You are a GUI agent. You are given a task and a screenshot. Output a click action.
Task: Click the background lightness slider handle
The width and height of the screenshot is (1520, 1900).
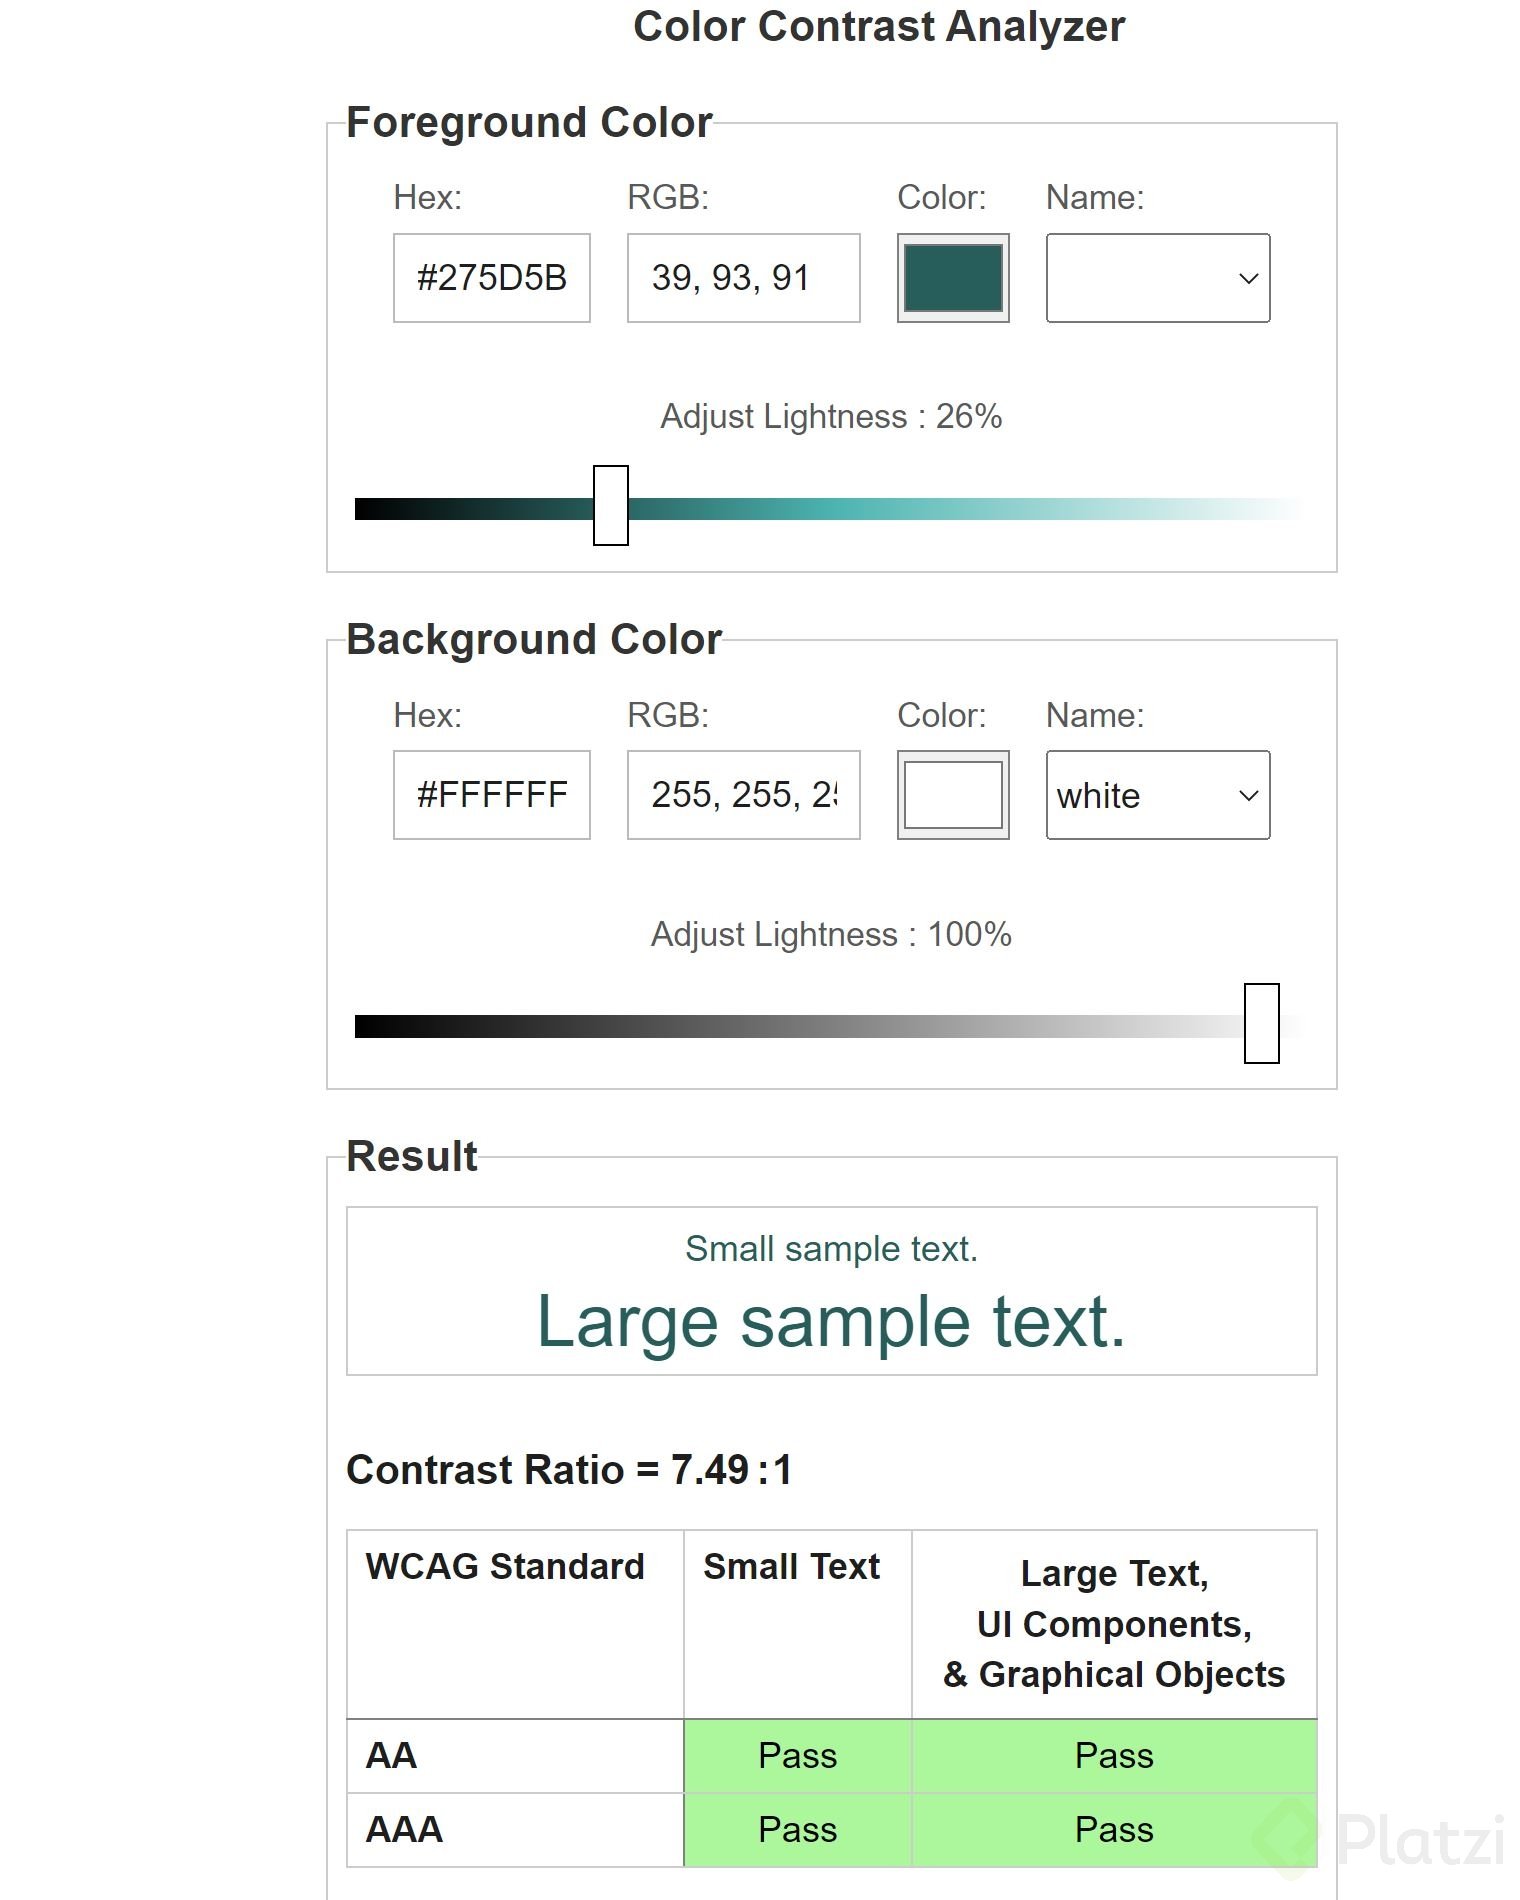[1261, 1023]
